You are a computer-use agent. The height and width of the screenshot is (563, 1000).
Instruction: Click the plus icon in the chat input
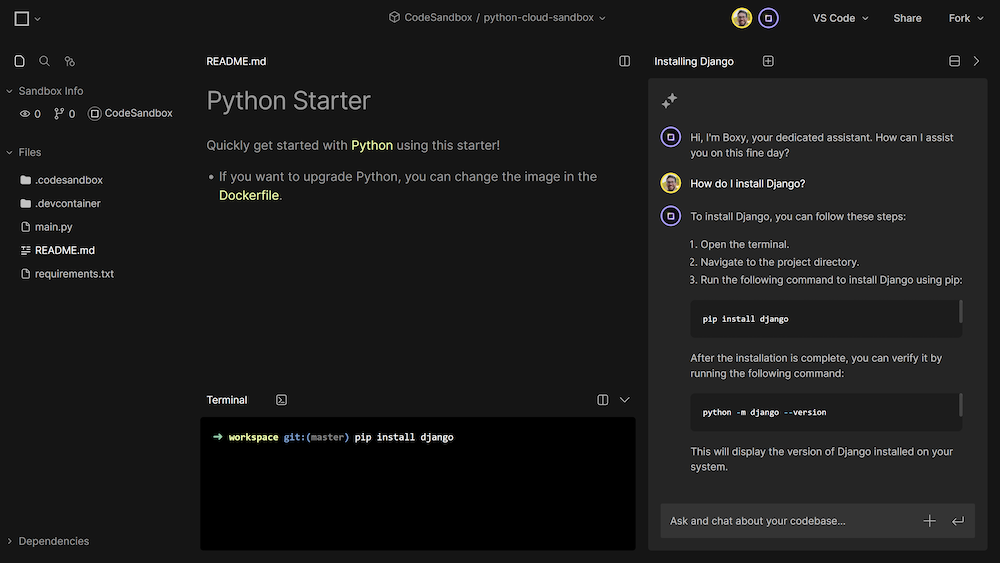929,521
